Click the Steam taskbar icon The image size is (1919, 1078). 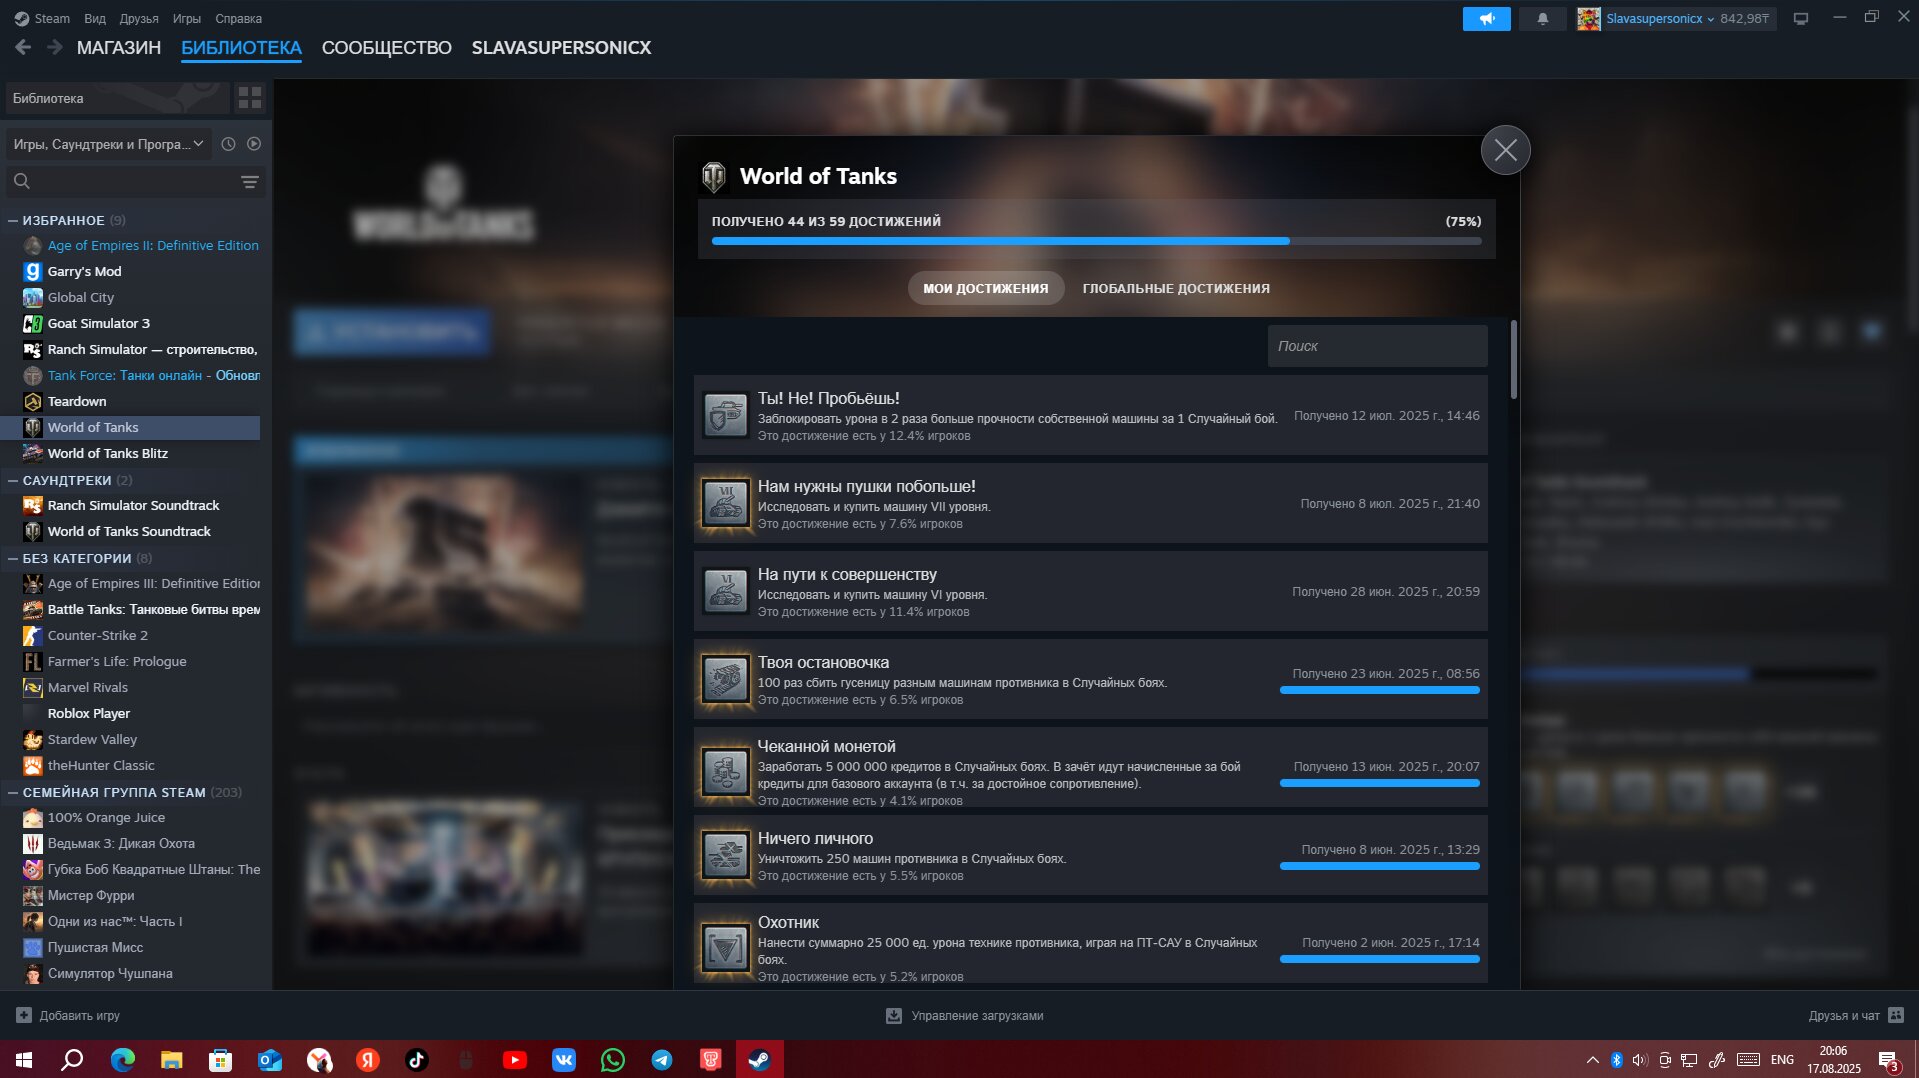[x=760, y=1060]
